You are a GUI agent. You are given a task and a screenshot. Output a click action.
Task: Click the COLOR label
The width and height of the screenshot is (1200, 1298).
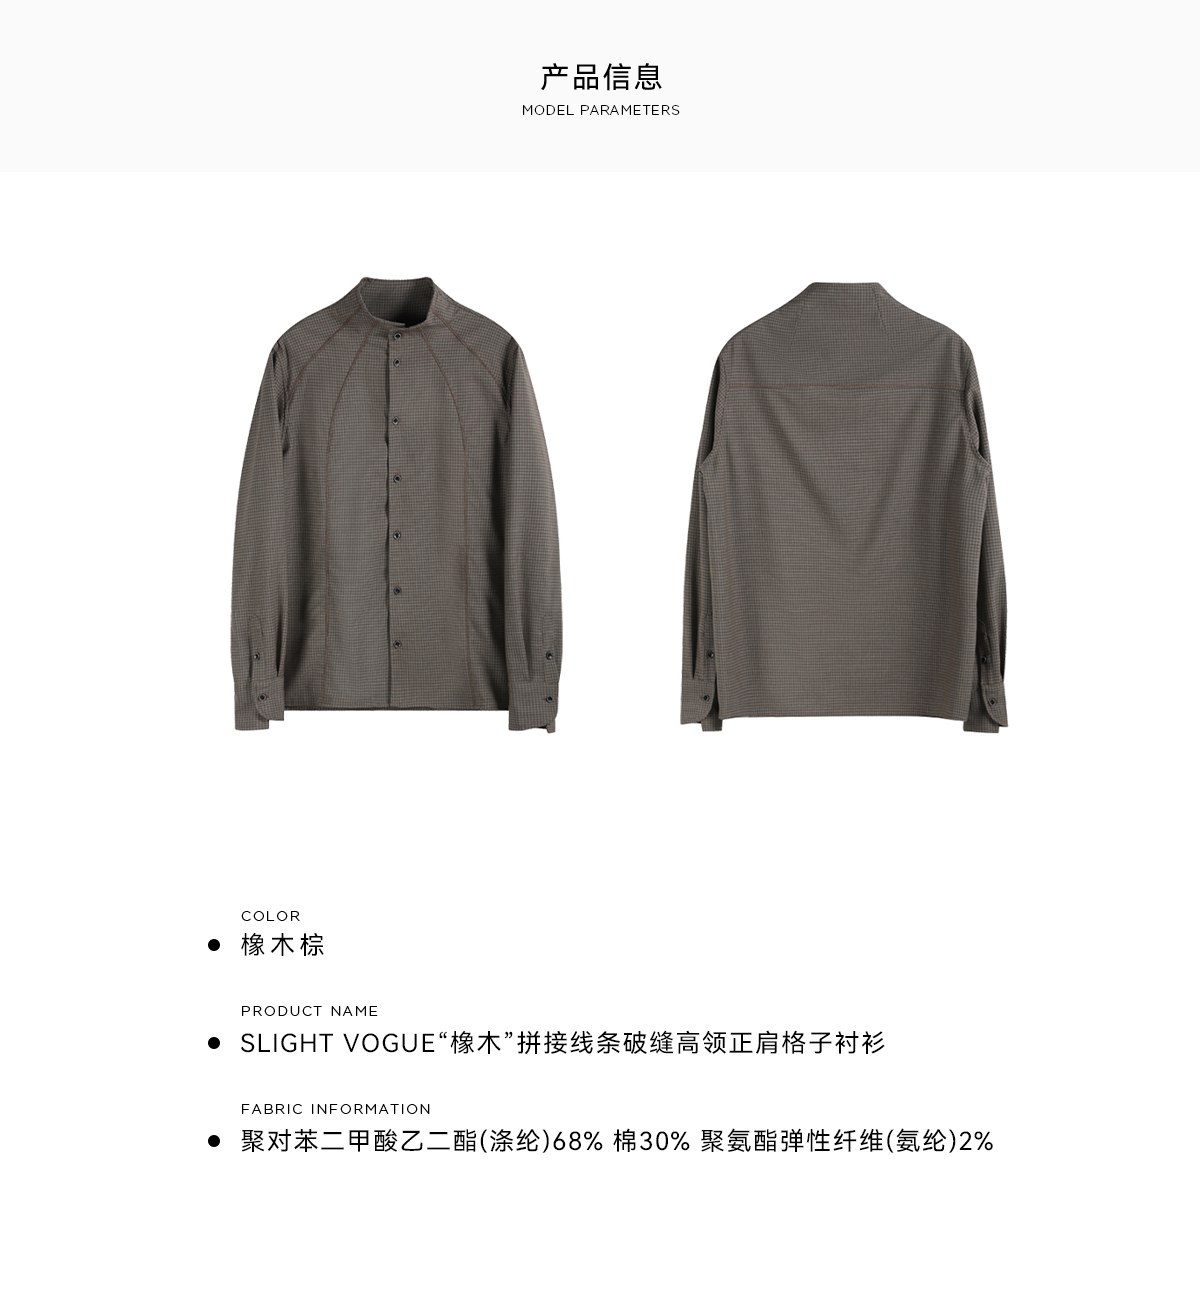271,916
